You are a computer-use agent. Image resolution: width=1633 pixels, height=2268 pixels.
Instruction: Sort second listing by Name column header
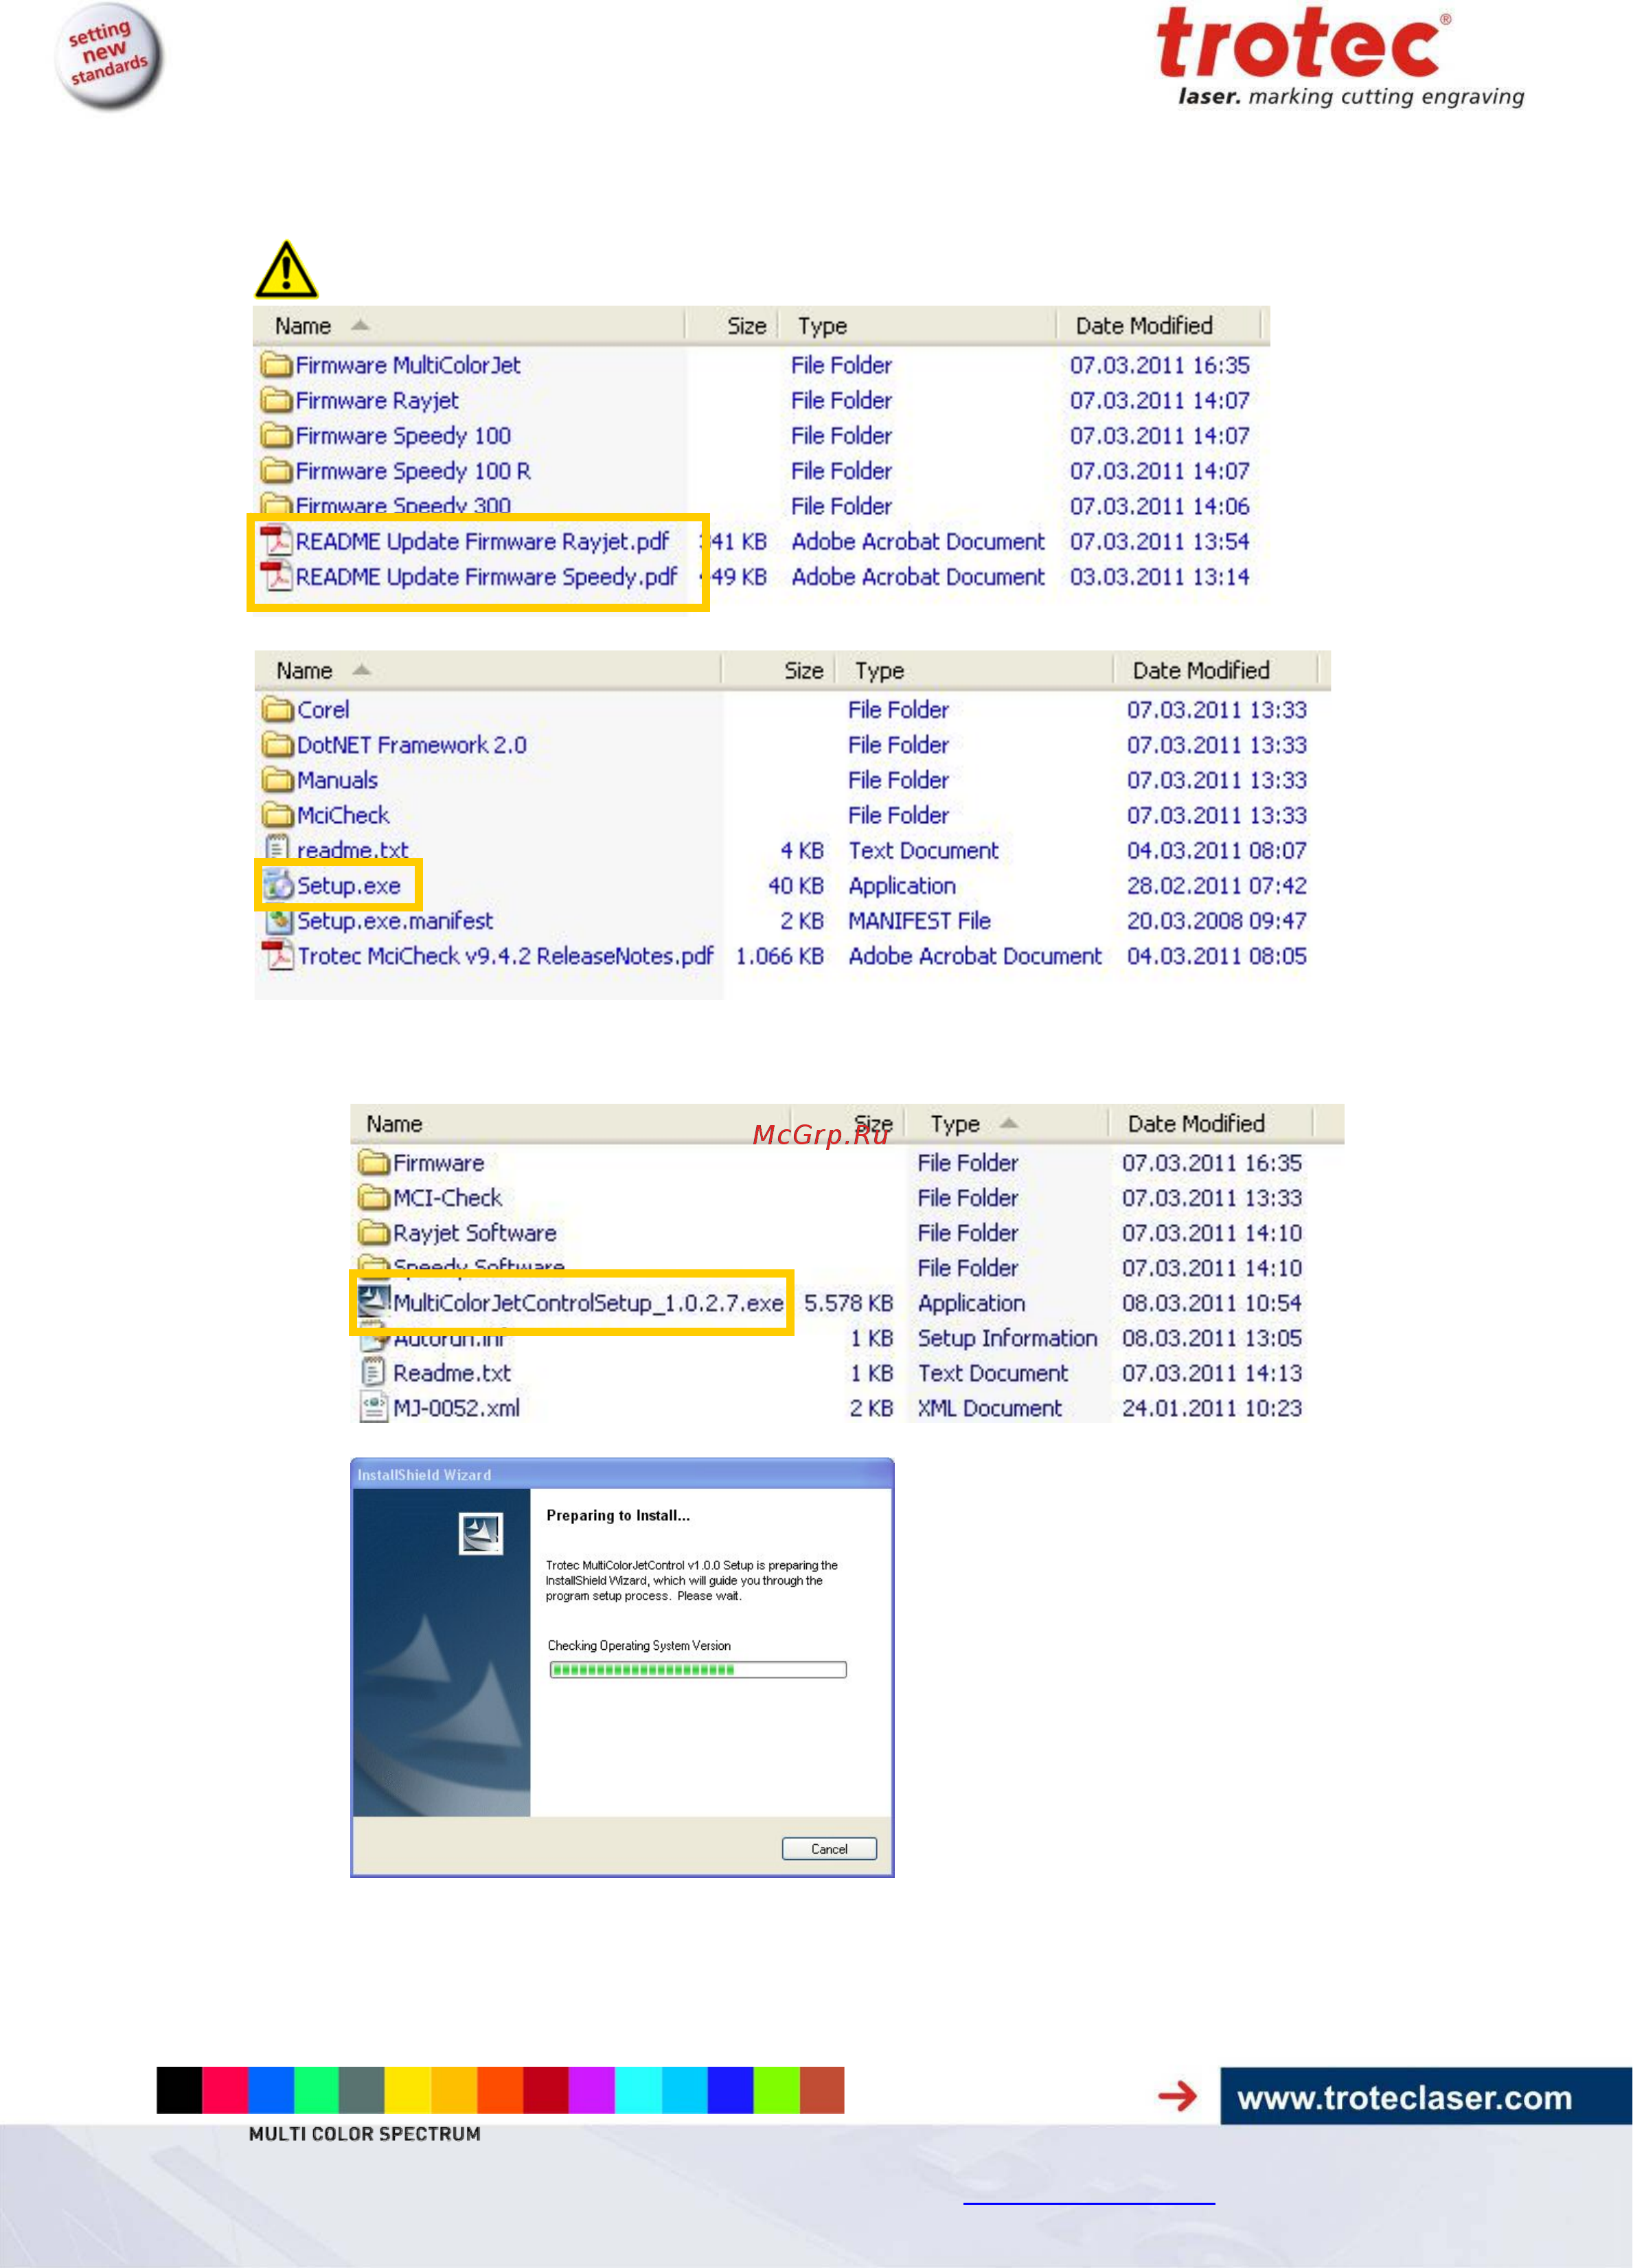(304, 671)
